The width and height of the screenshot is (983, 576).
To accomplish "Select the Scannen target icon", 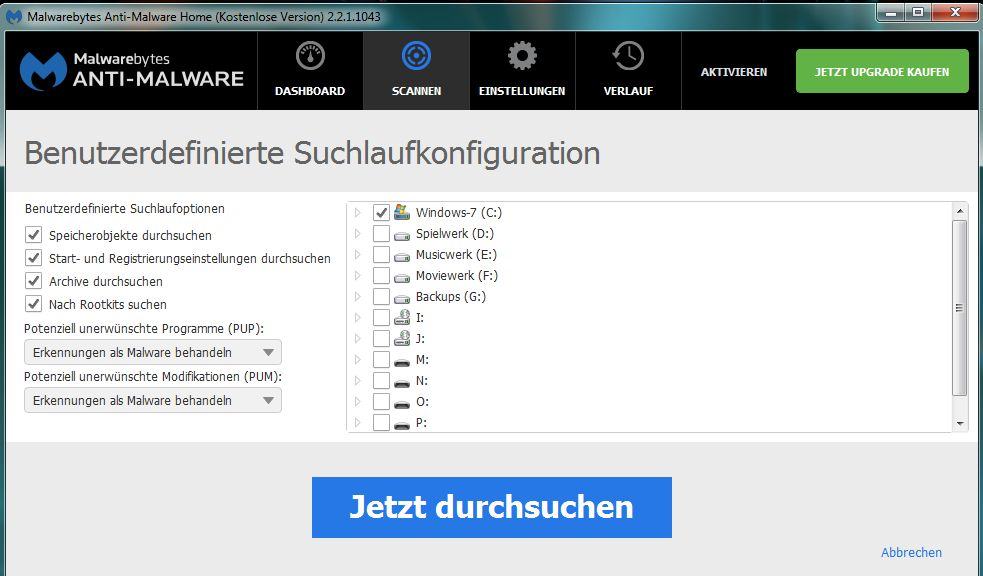I will click(x=416, y=56).
